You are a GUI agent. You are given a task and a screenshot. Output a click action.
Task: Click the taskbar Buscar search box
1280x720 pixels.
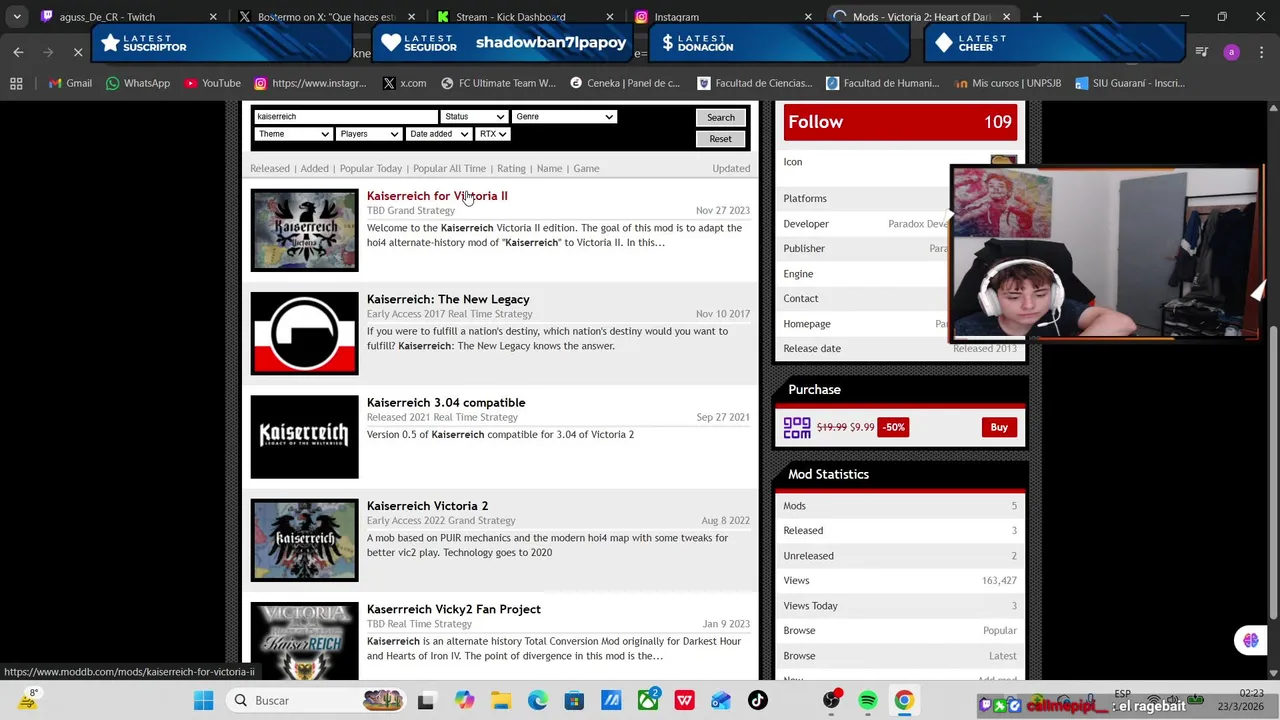[x=317, y=701]
